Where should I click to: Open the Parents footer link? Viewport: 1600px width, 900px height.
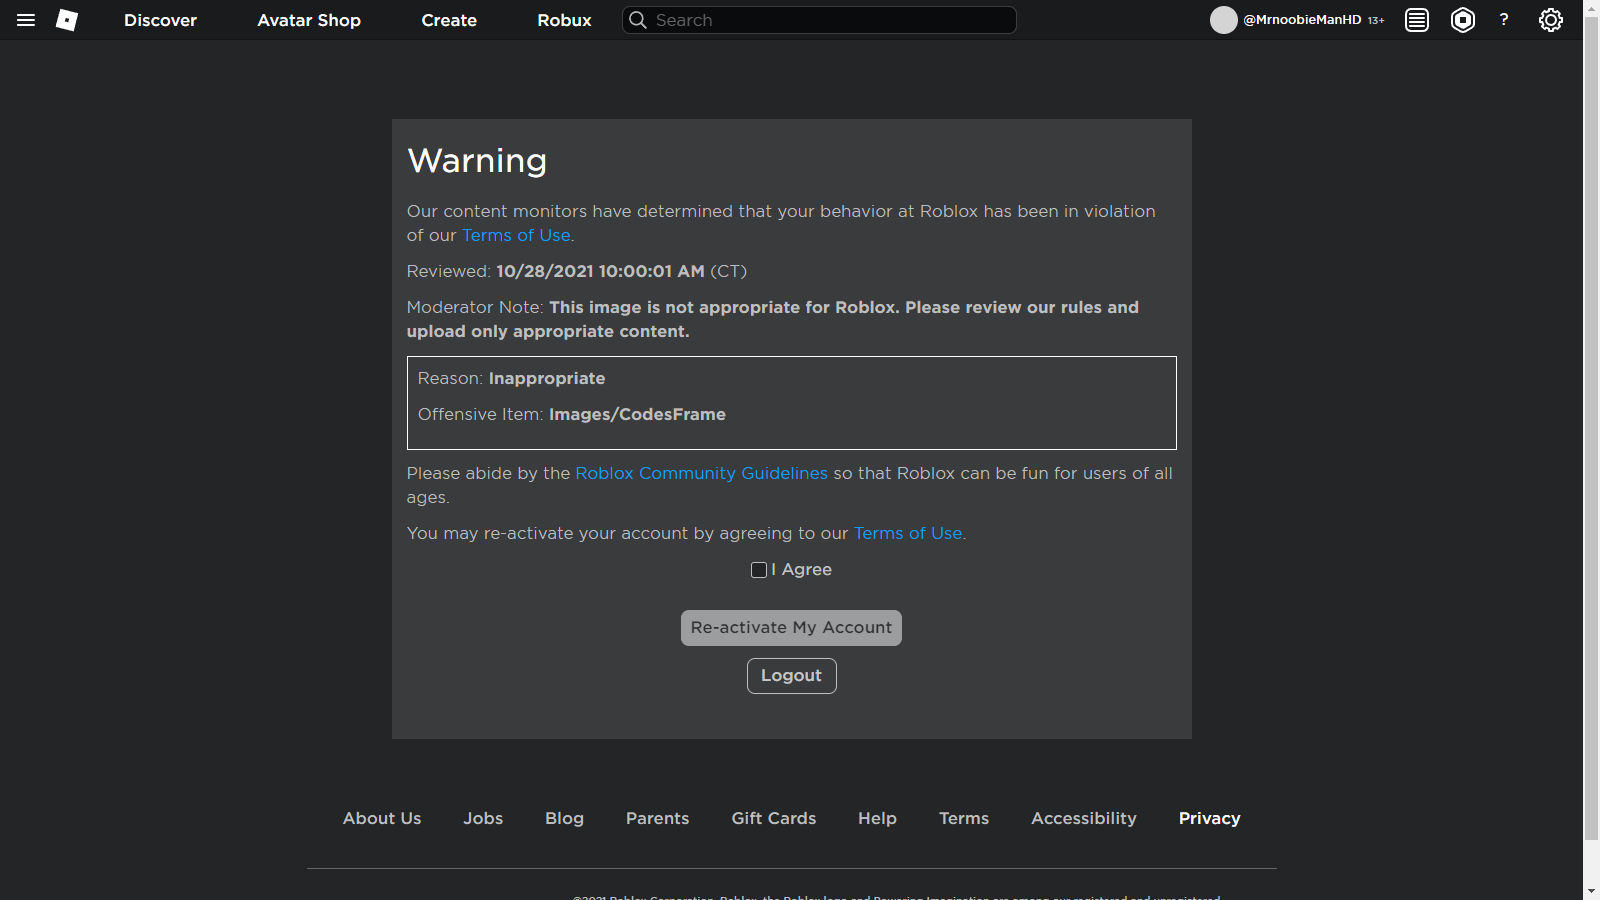657,818
